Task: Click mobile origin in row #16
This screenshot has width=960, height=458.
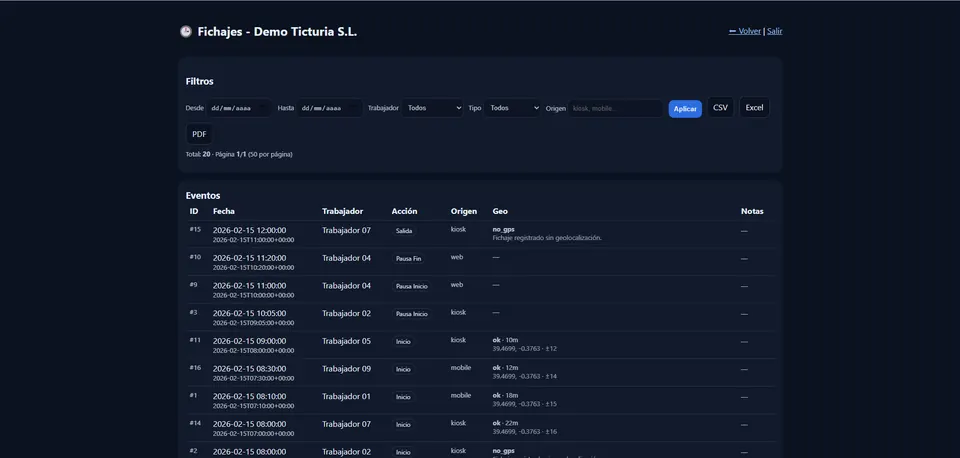Action: pos(461,367)
